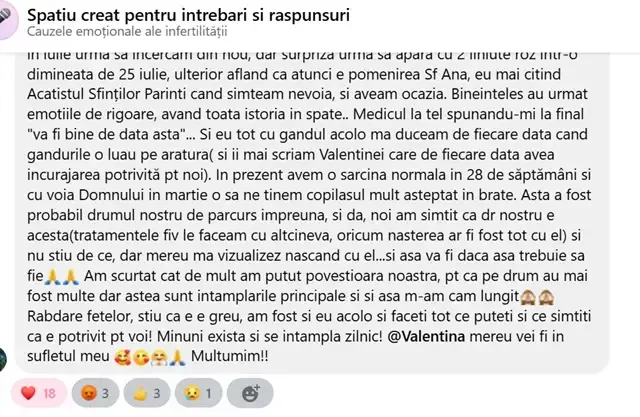Click second praying hands emoji after 'fie'
This screenshot has width=640, height=417.
(71, 277)
